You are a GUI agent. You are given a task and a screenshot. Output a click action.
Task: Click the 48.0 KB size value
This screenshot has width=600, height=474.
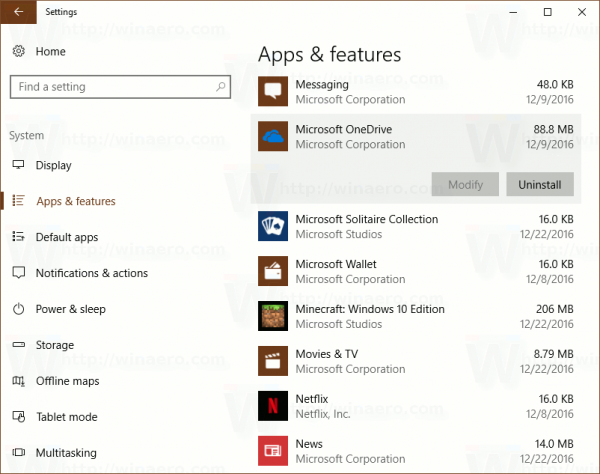pos(555,85)
